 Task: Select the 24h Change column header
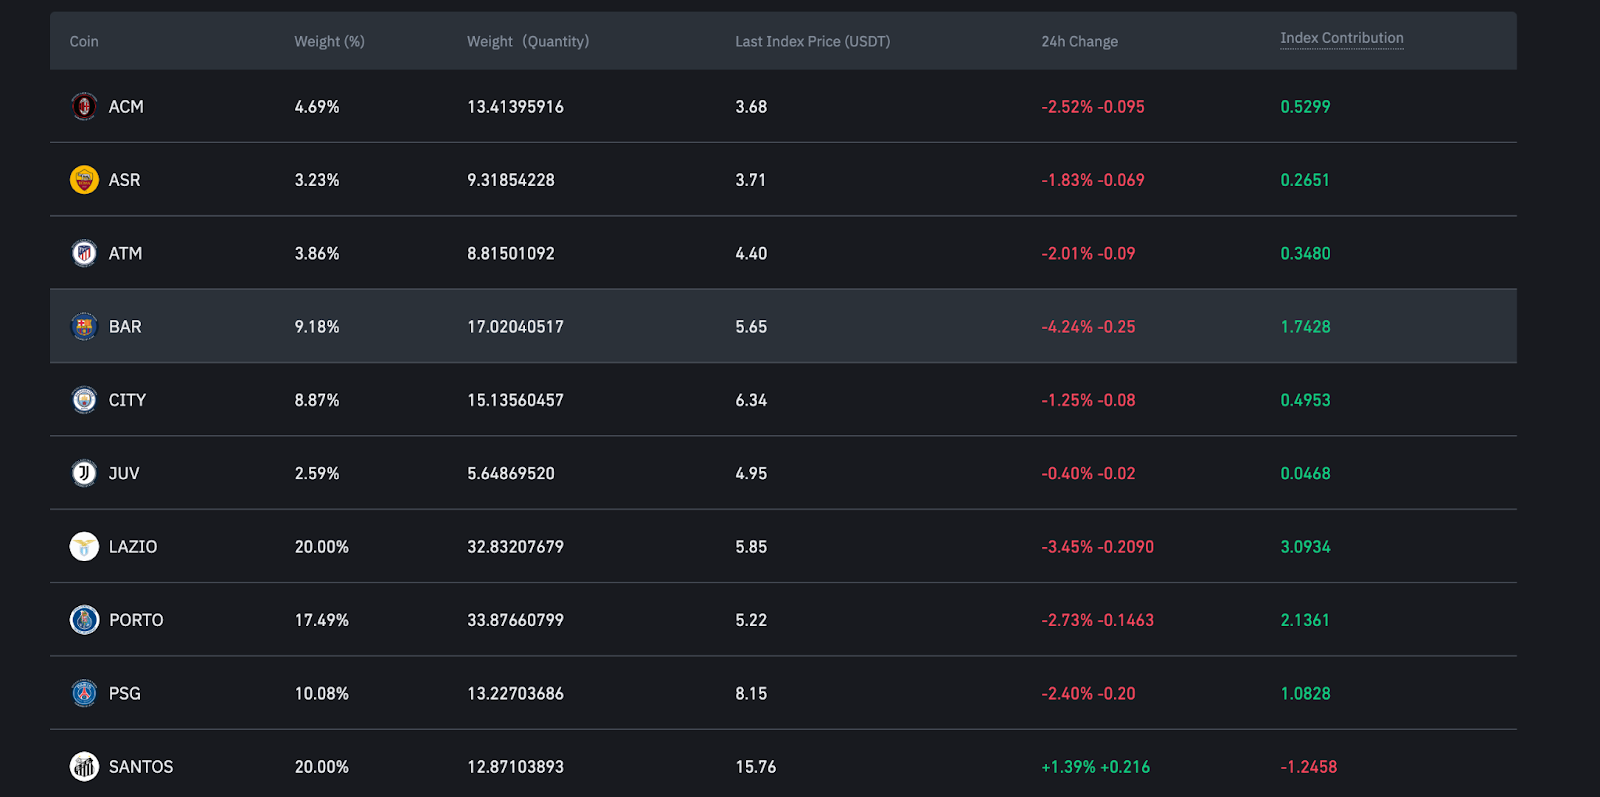pos(1079,42)
